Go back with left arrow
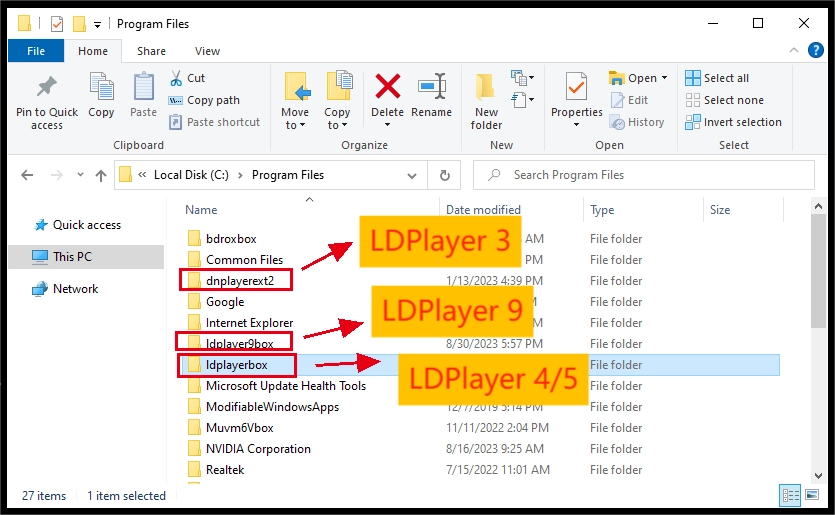The image size is (835, 515). coord(27,175)
